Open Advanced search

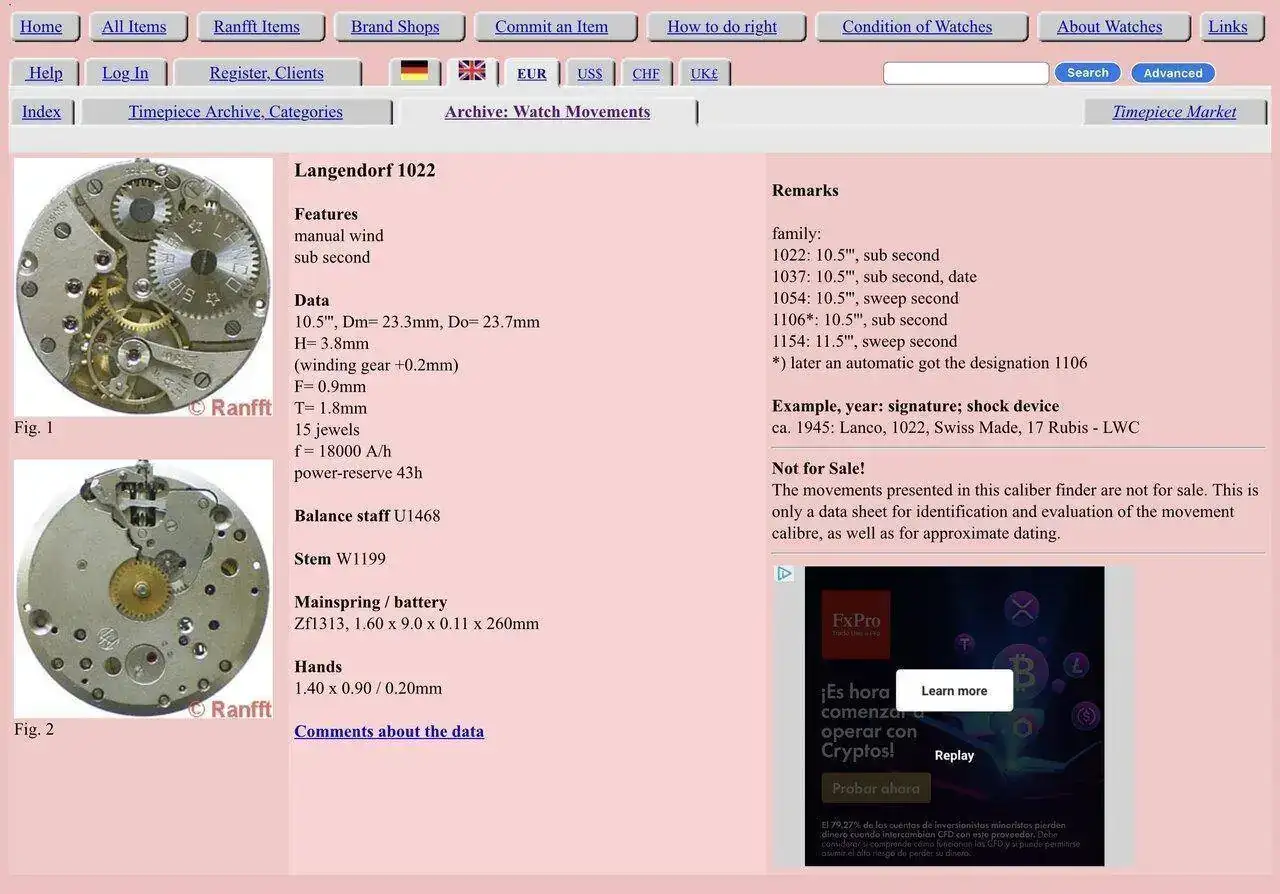point(1173,73)
